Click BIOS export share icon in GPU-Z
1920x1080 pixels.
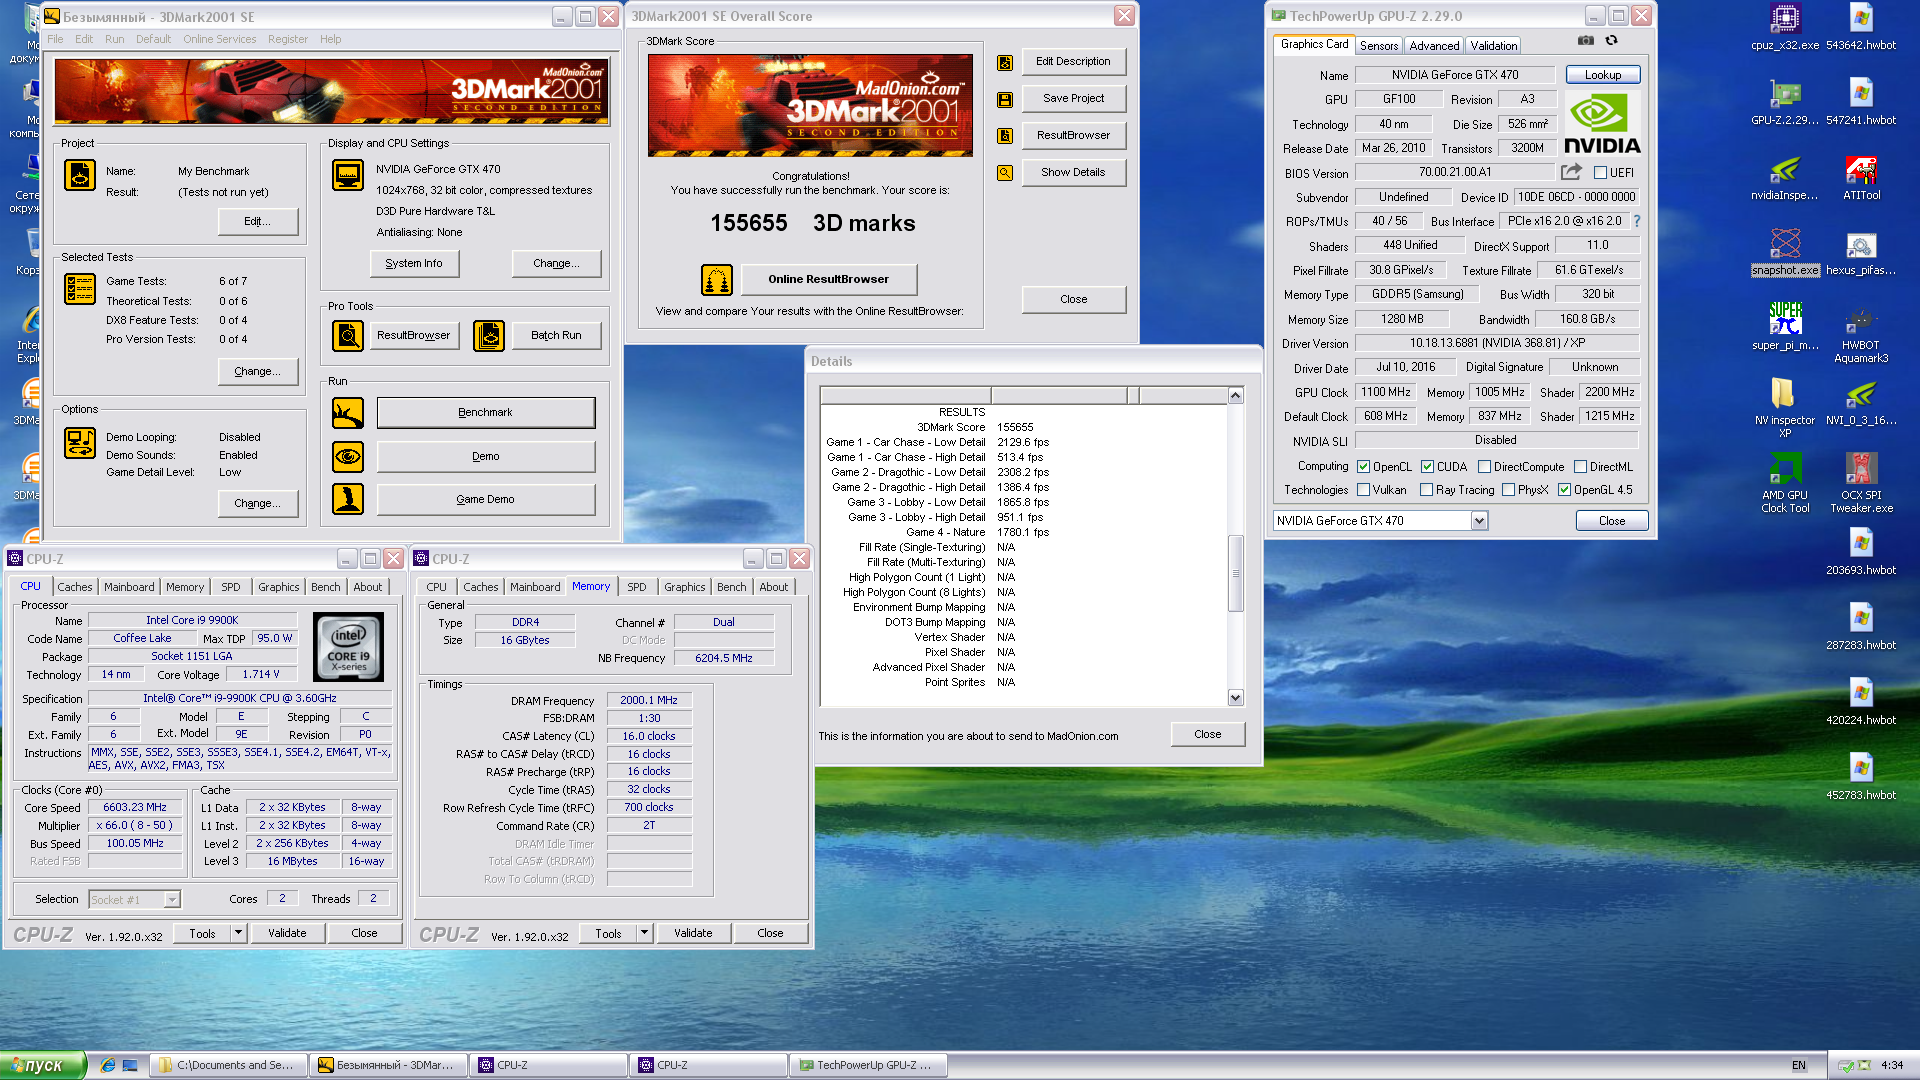1571,172
